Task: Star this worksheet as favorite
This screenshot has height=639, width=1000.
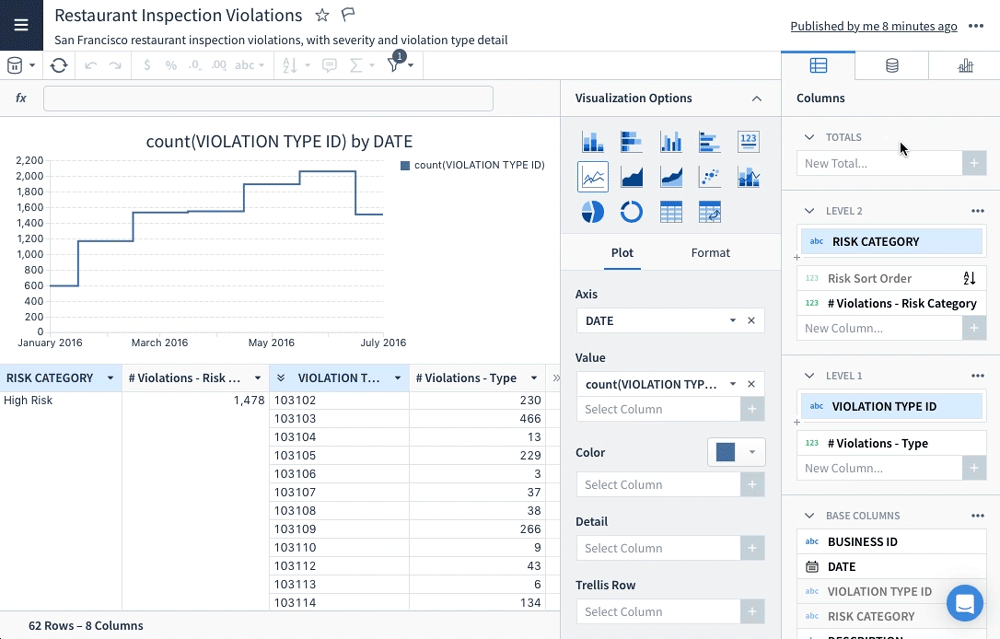Action: click(x=322, y=15)
